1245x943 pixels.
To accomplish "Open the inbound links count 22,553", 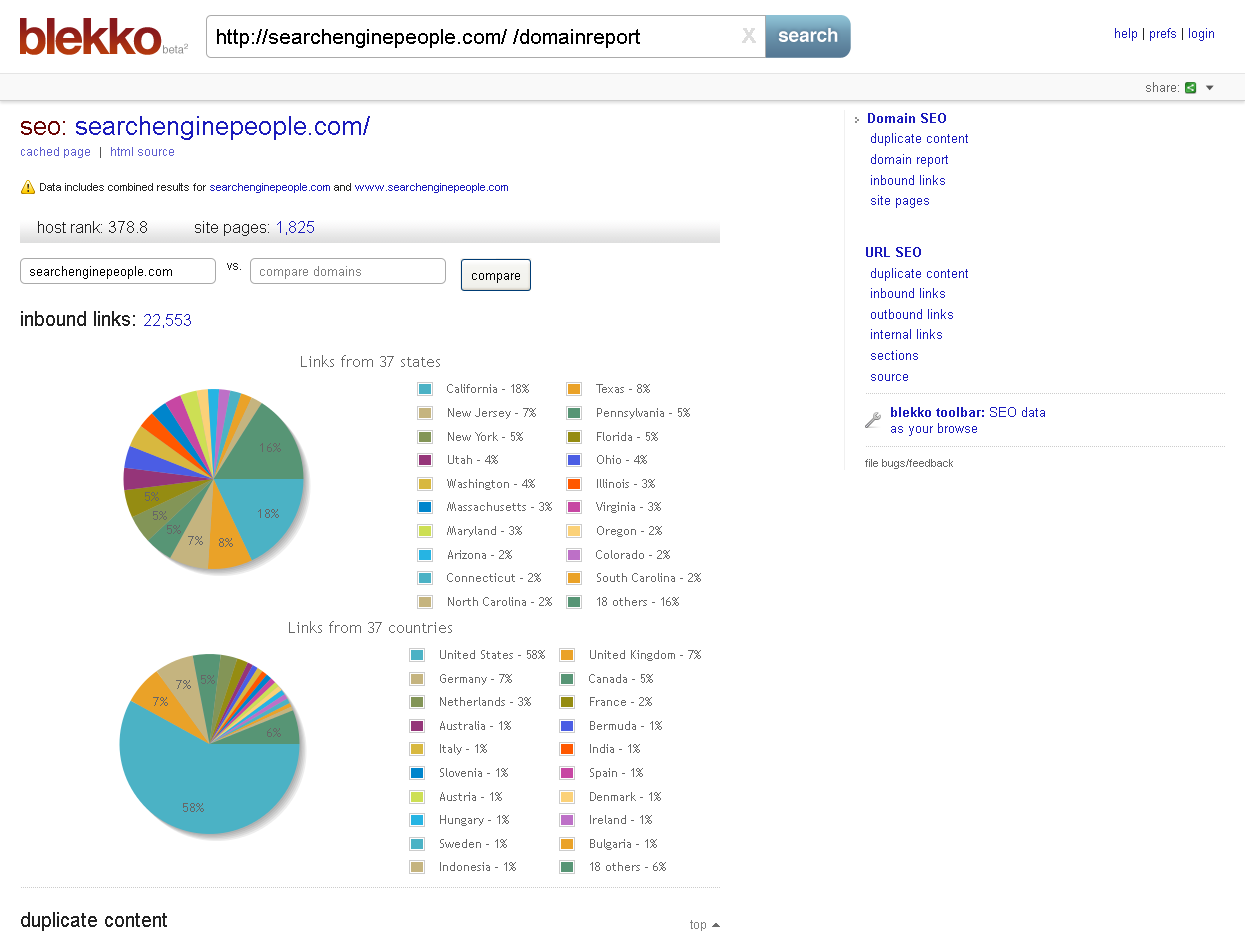I will [x=167, y=320].
